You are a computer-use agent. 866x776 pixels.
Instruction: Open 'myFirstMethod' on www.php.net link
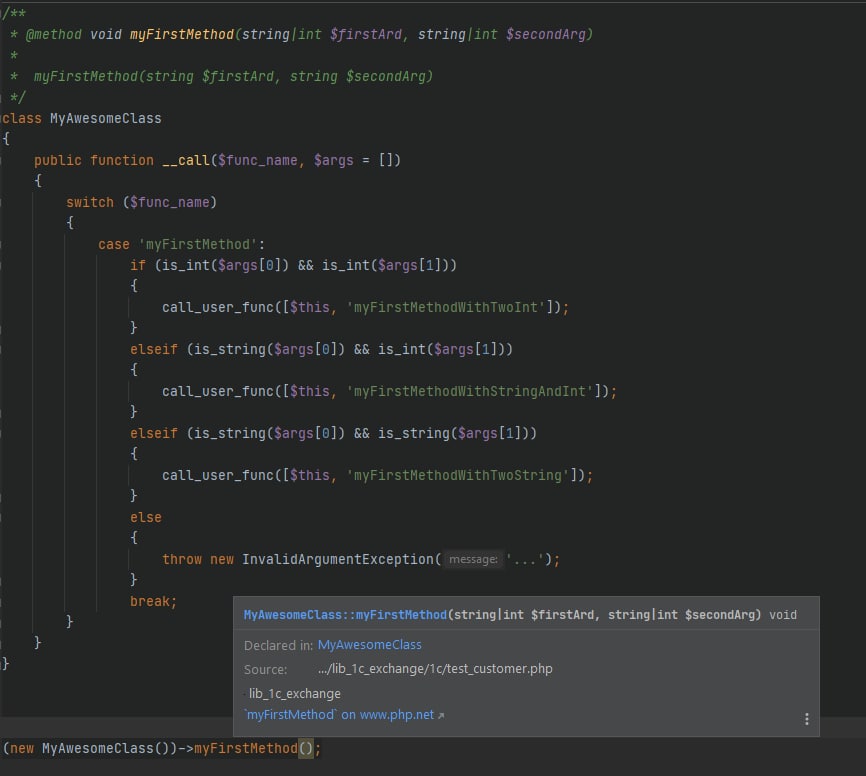point(339,715)
